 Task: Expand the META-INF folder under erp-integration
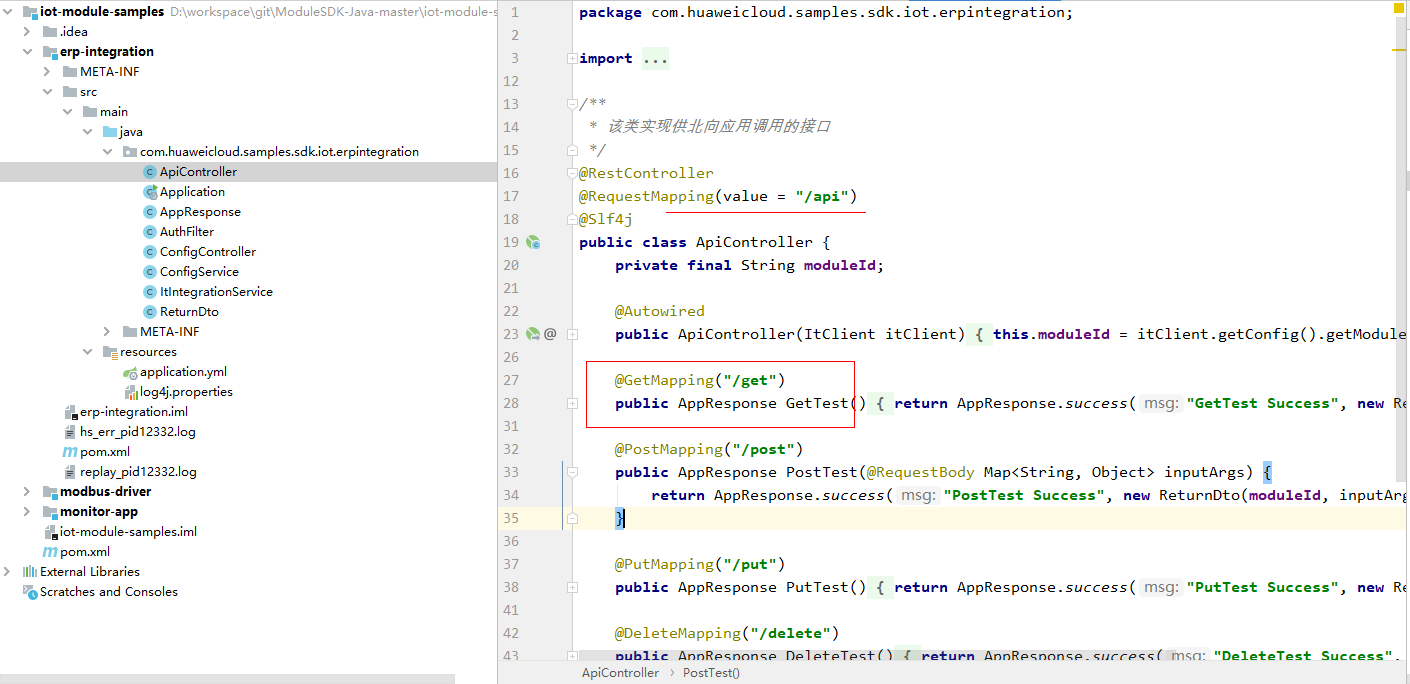point(48,72)
